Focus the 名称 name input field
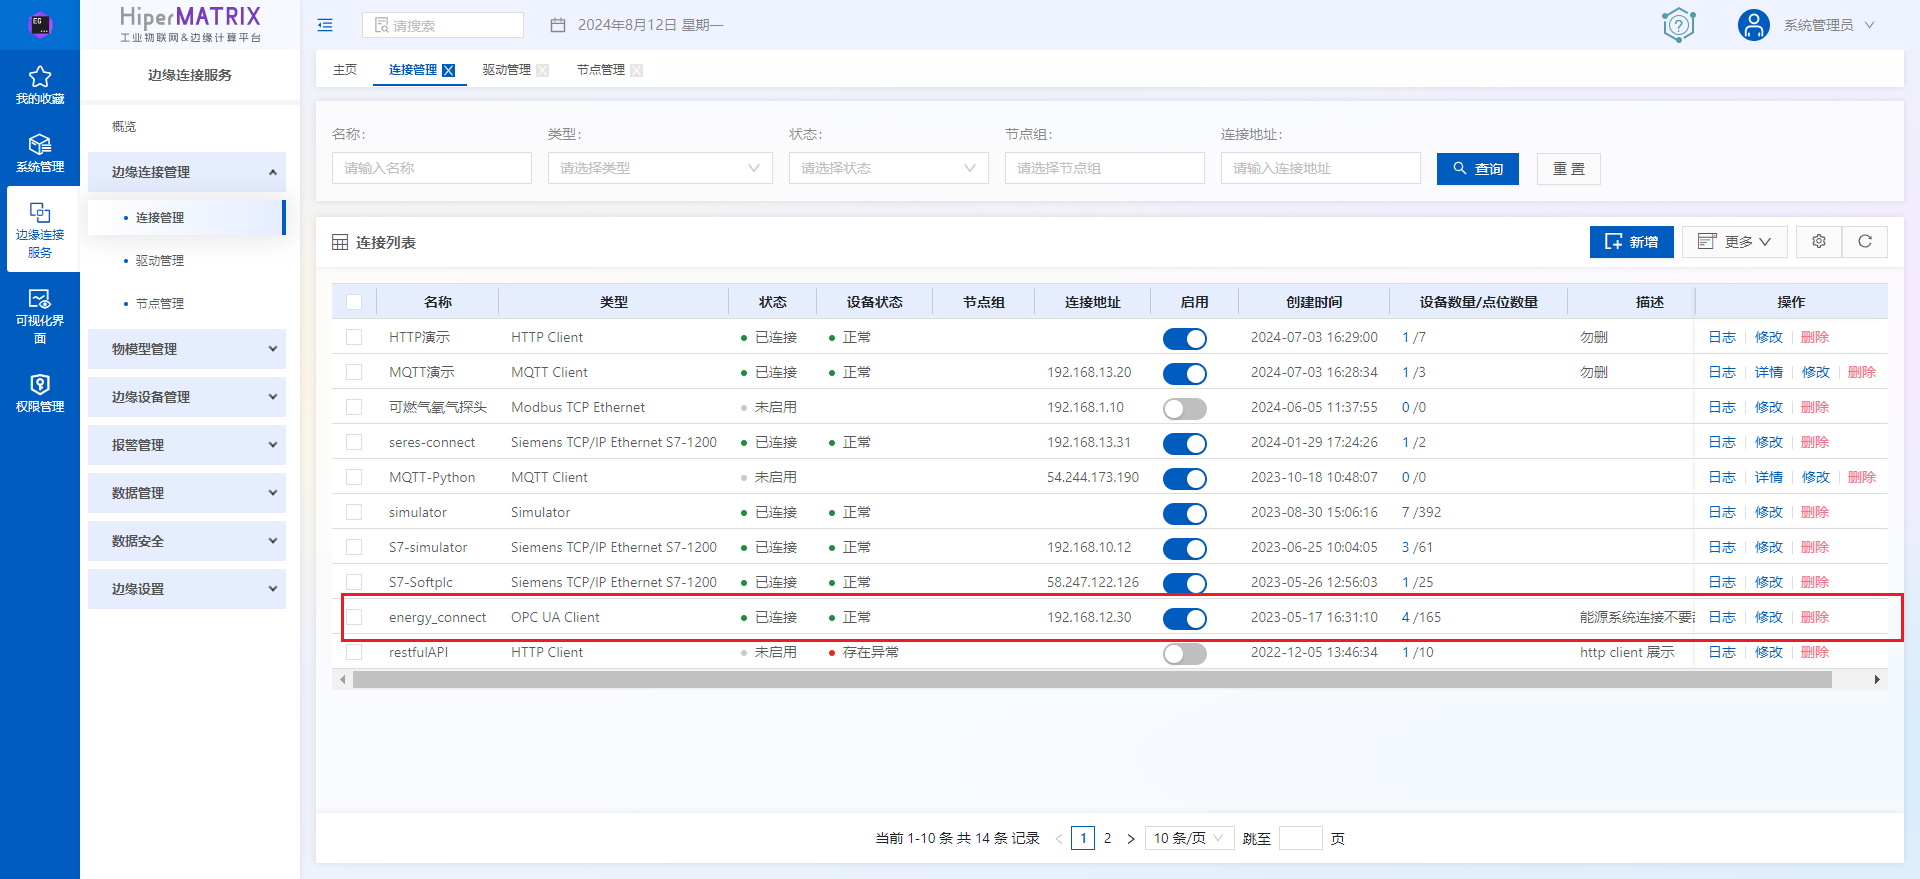Viewport: 1920px width, 879px height. click(x=432, y=168)
